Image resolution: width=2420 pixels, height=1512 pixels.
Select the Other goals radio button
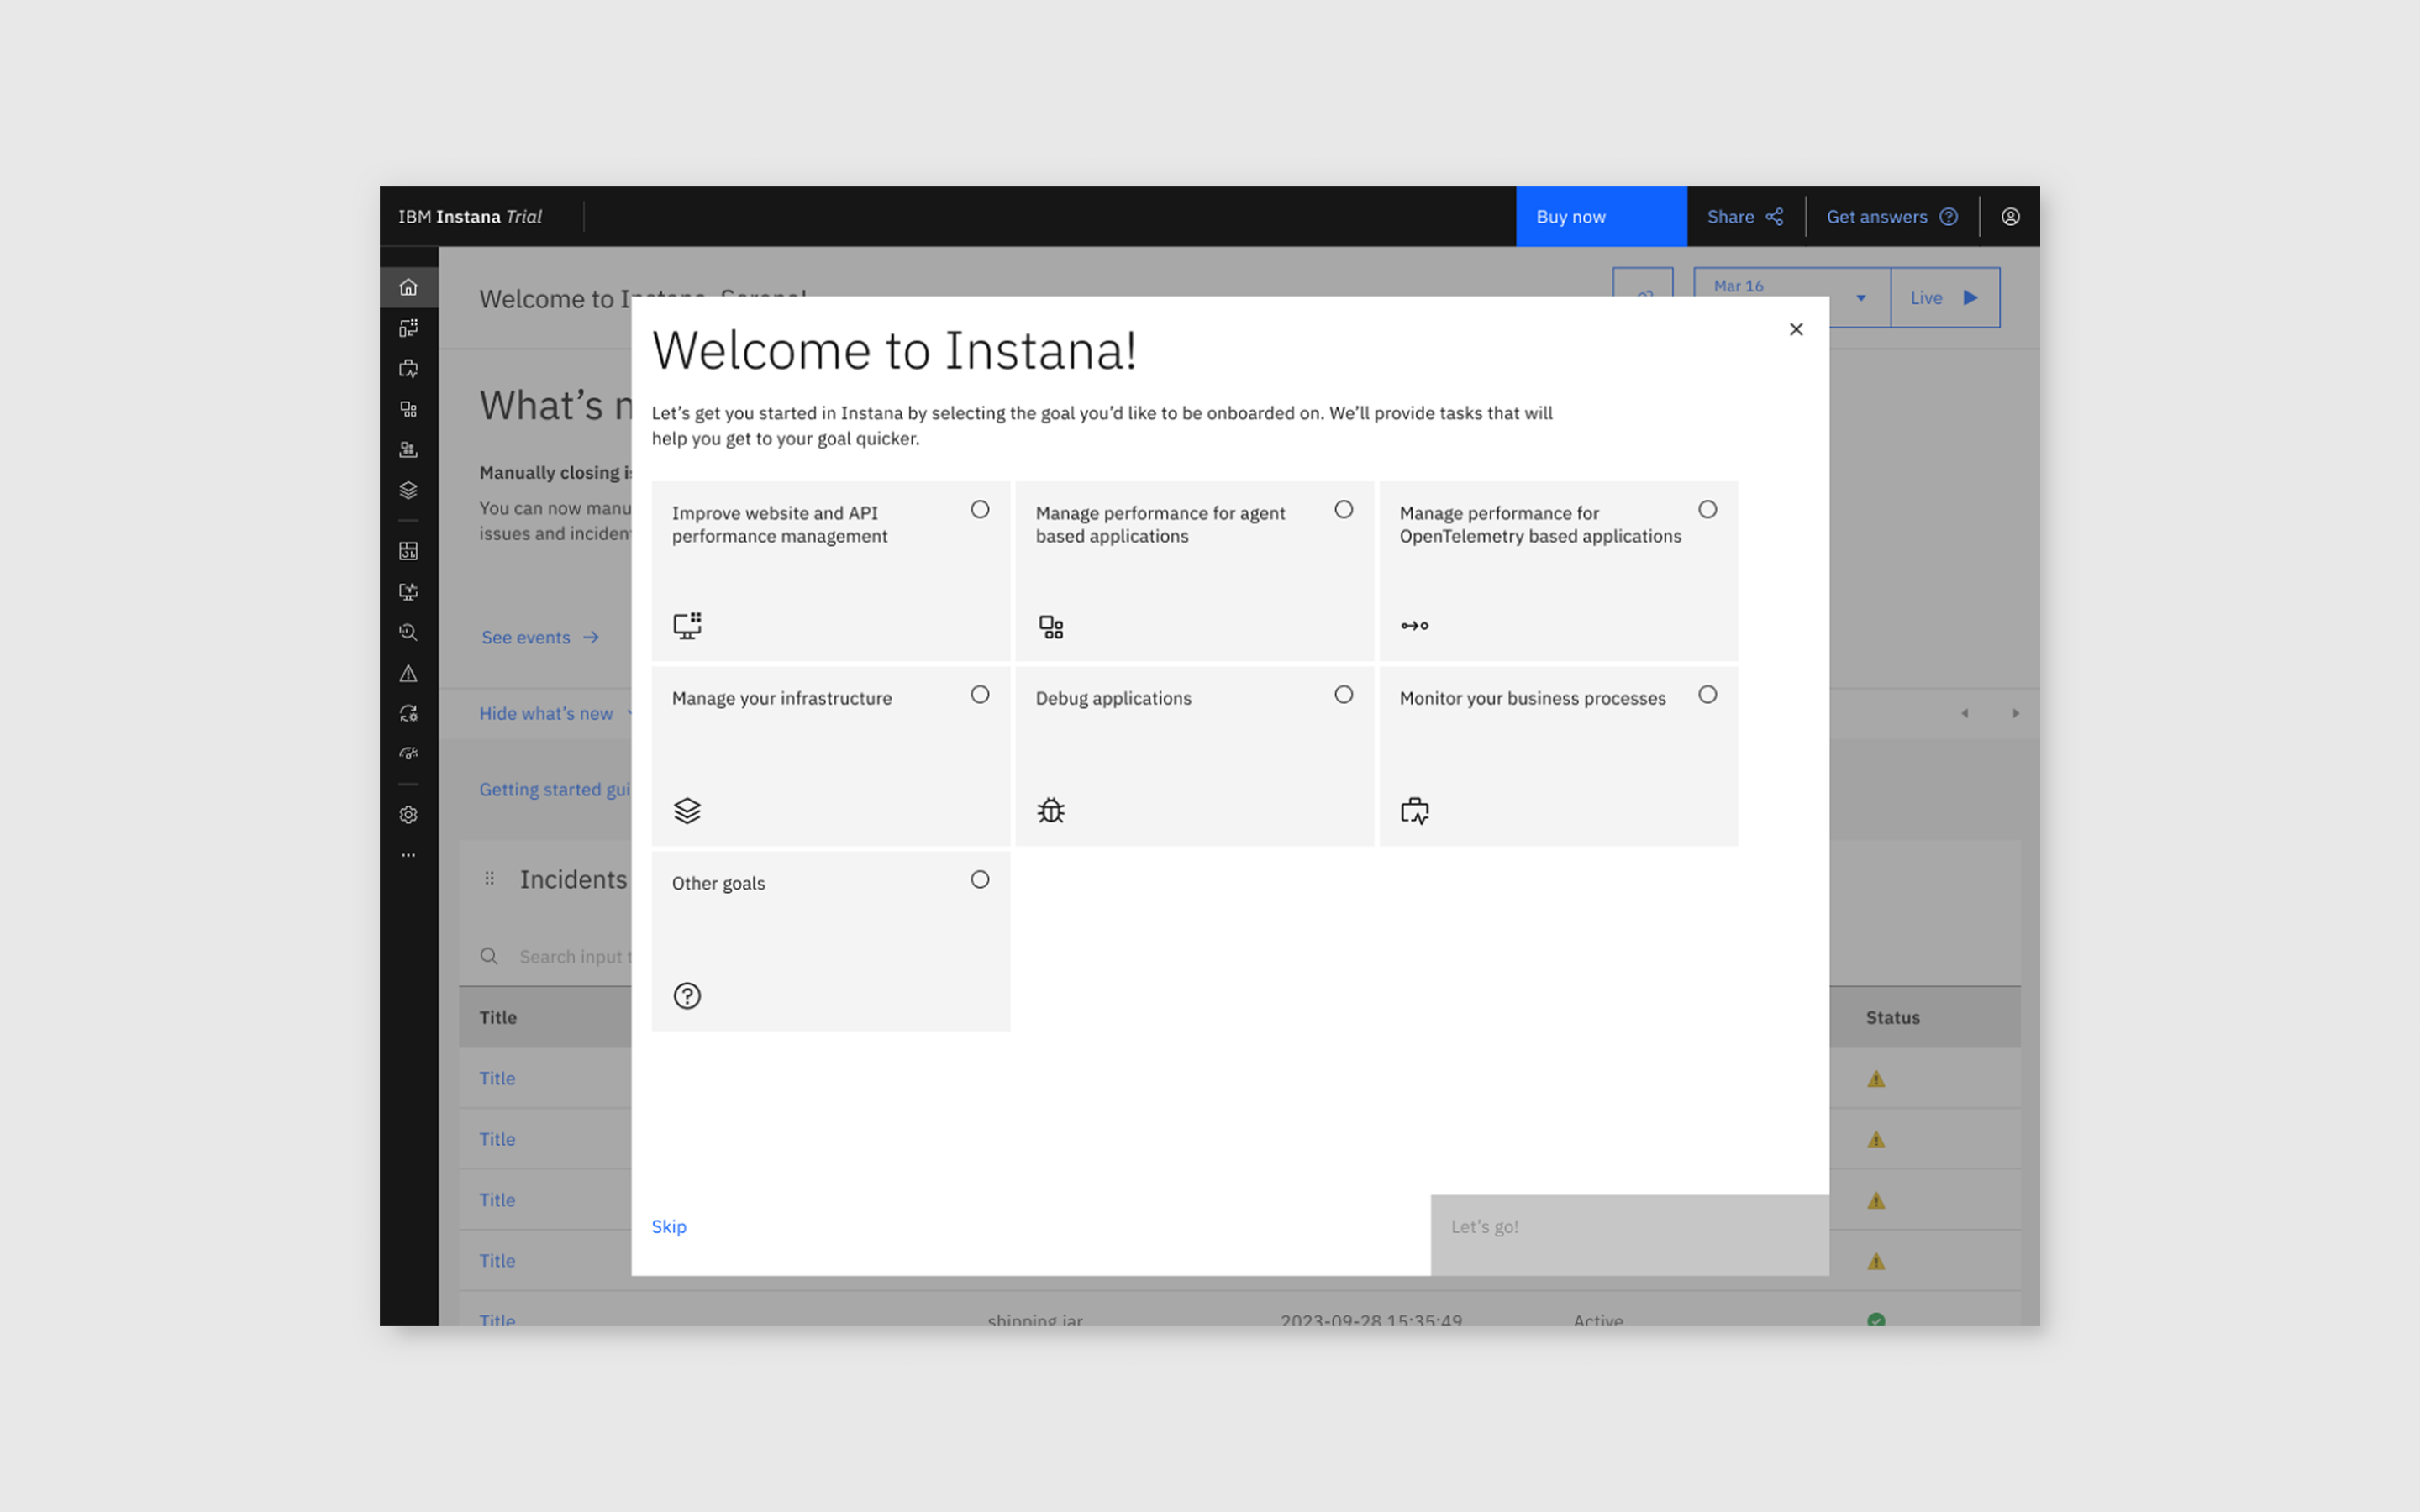980,879
